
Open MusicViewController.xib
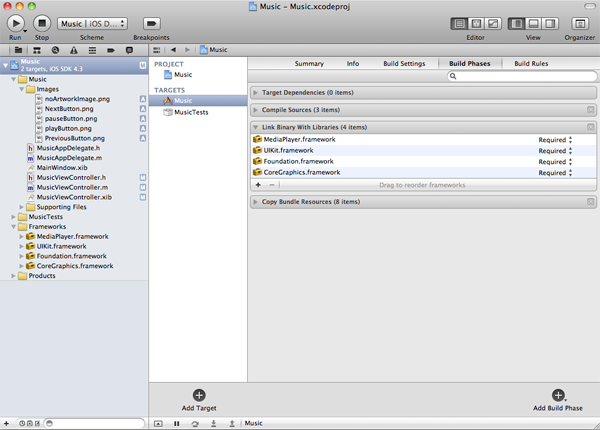[74, 197]
